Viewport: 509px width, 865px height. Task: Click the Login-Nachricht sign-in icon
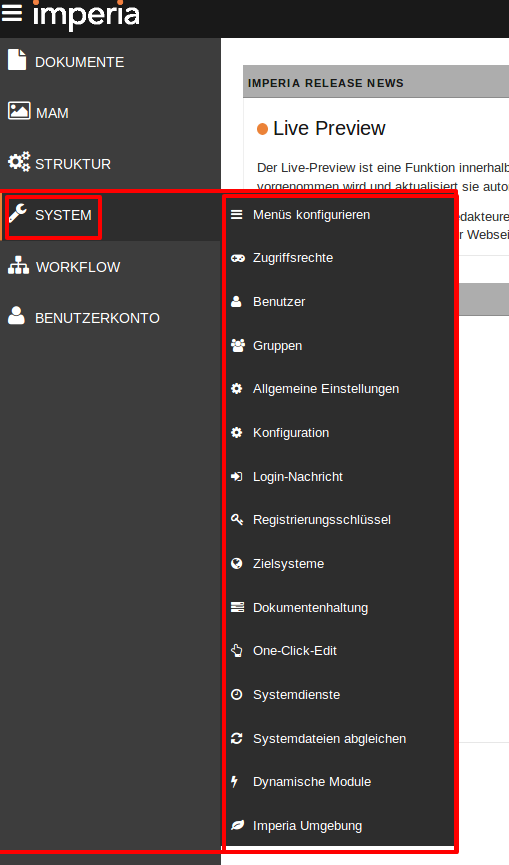(x=237, y=476)
